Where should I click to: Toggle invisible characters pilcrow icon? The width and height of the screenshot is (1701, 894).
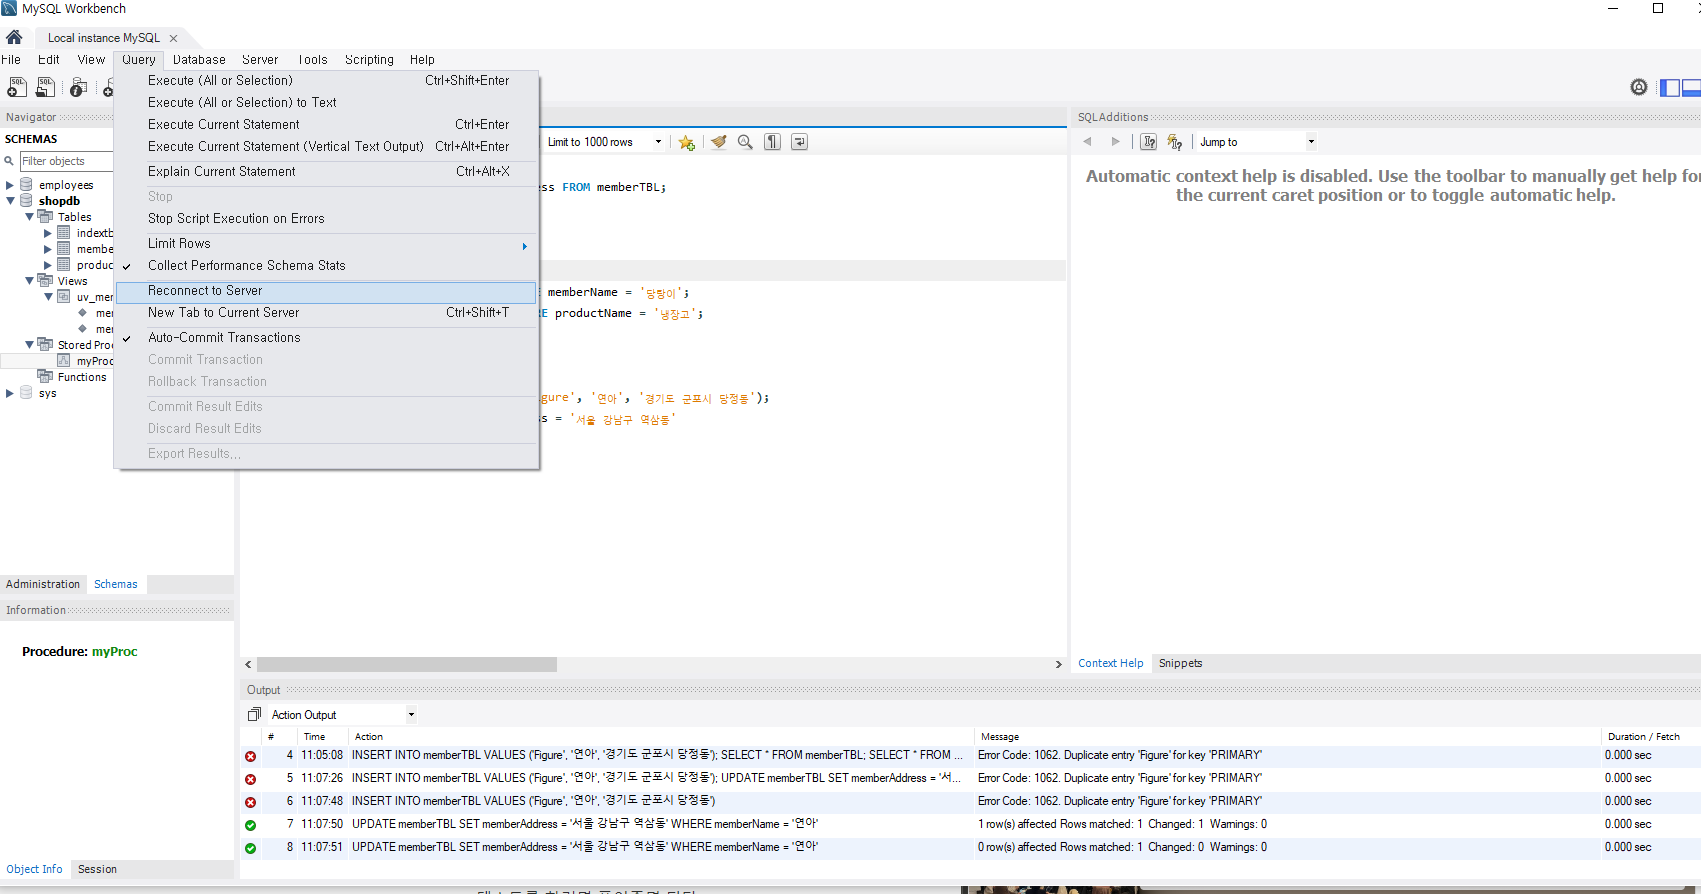click(x=772, y=142)
